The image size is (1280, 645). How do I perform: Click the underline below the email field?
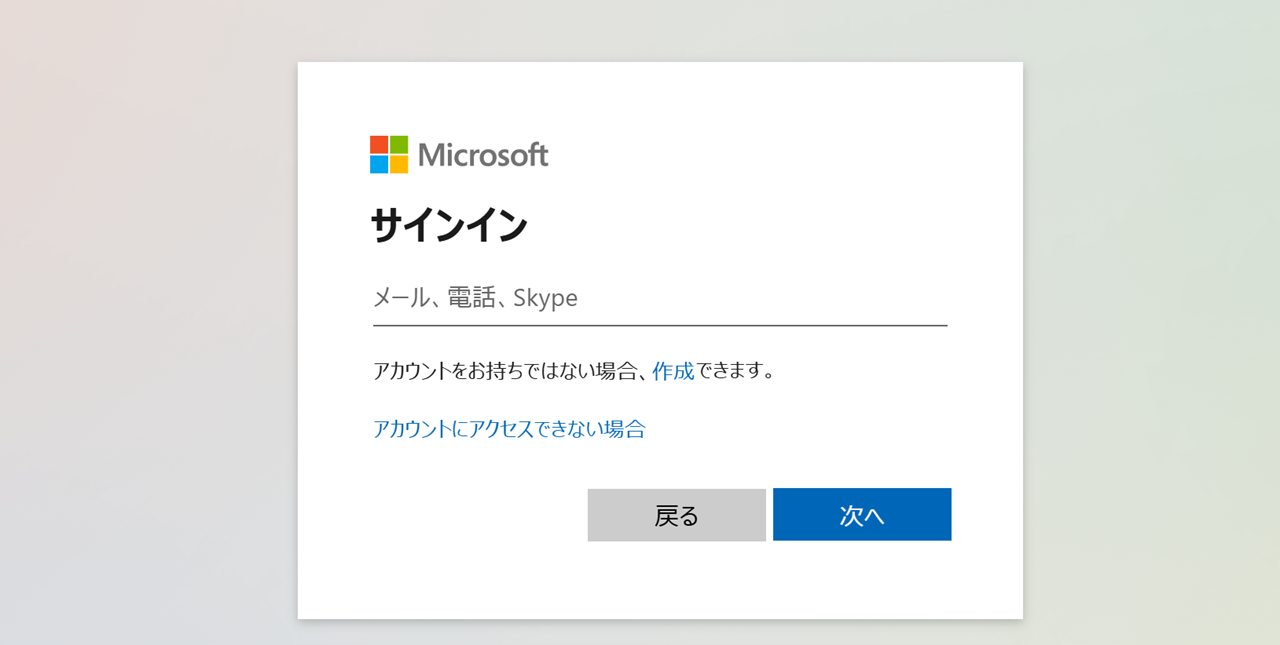point(660,323)
